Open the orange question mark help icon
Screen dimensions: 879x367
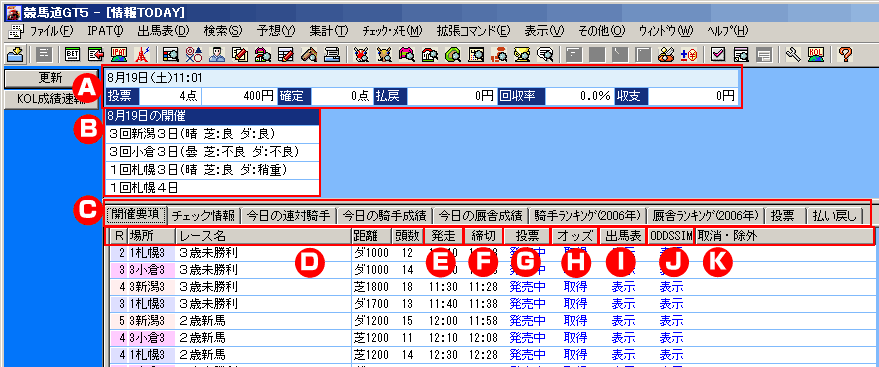845,54
